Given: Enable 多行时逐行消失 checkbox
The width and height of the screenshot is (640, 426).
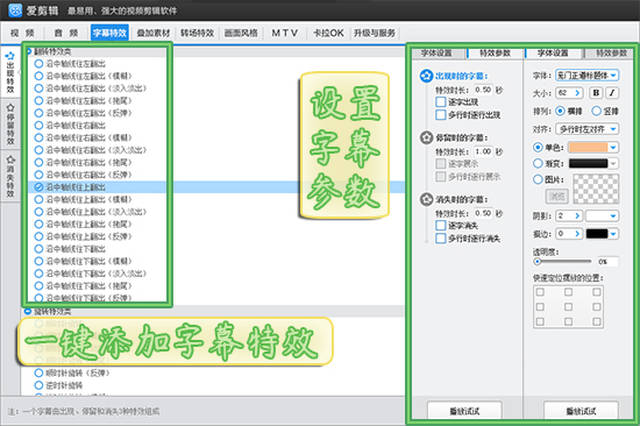Looking at the screenshot, I should tap(441, 238).
